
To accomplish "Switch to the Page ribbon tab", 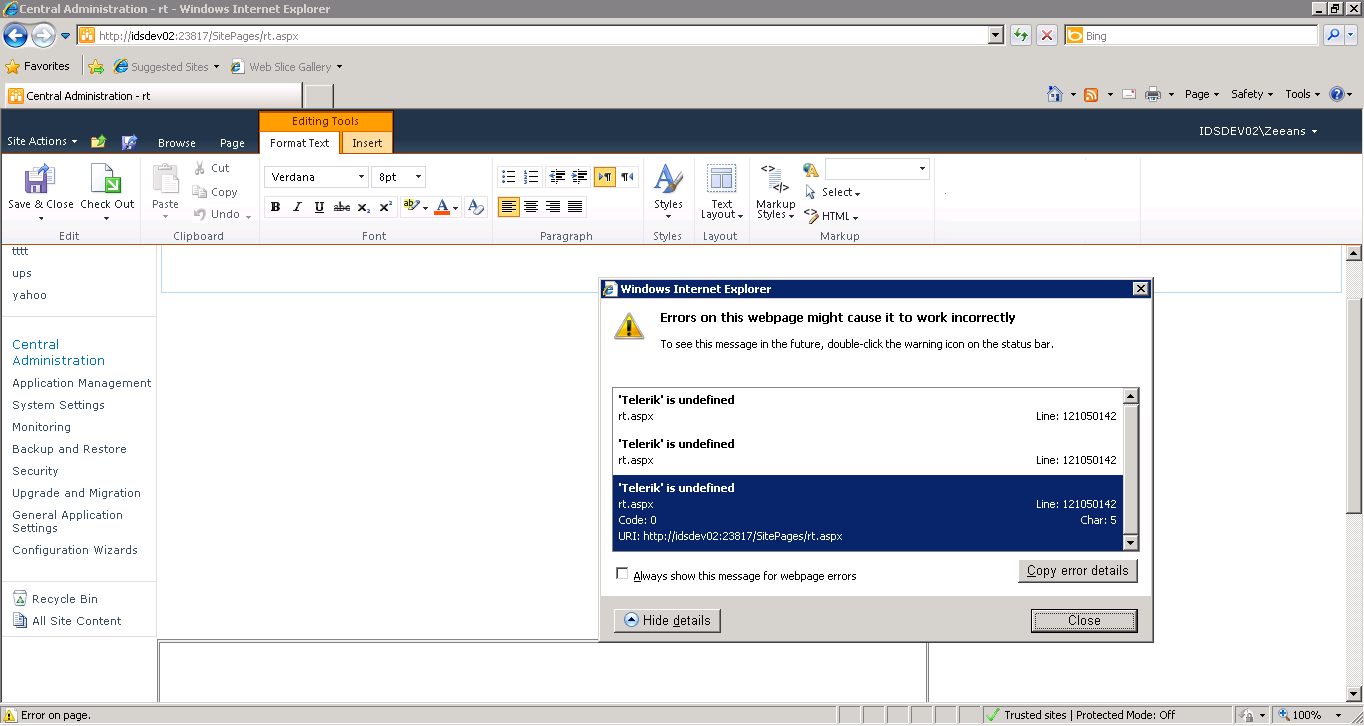I will pos(232,143).
